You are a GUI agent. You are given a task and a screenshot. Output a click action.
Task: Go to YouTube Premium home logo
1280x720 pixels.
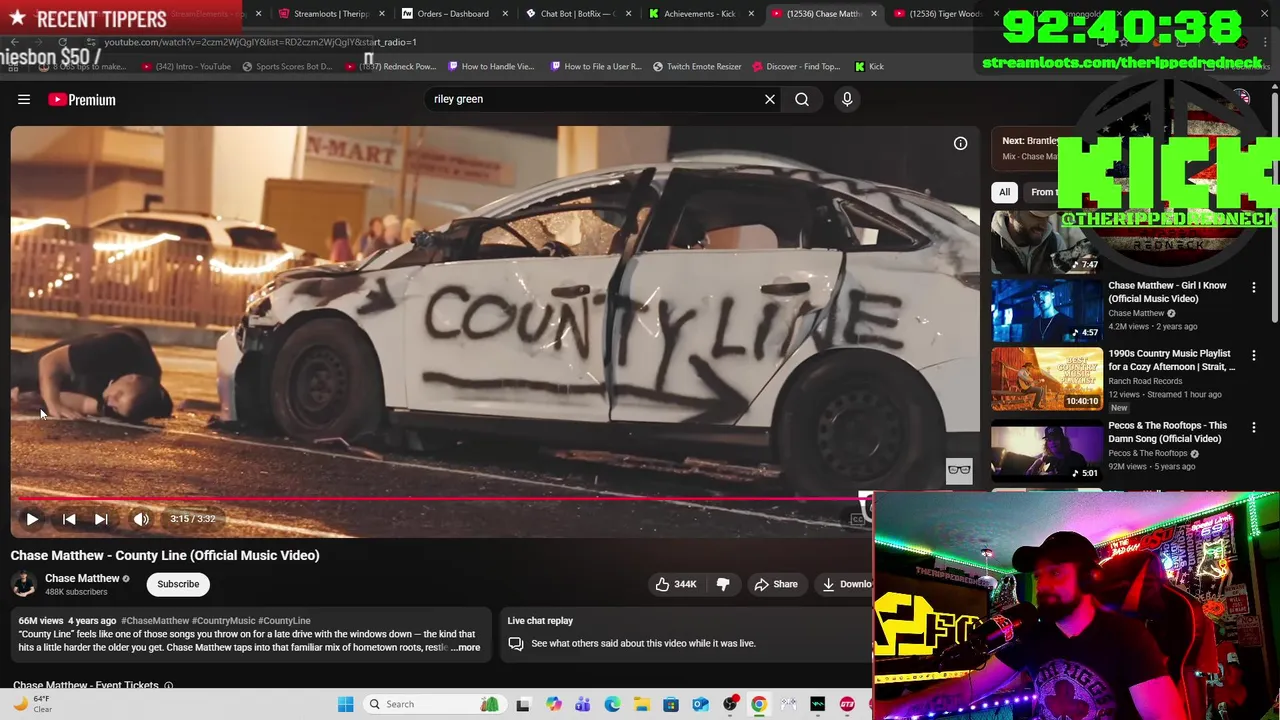[x=82, y=99]
